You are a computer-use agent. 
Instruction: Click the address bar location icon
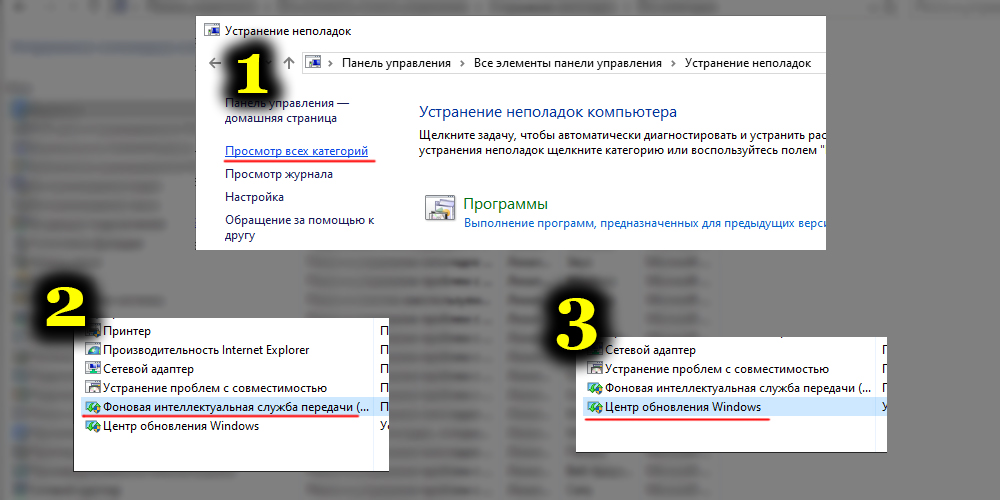pyautogui.click(x=313, y=63)
